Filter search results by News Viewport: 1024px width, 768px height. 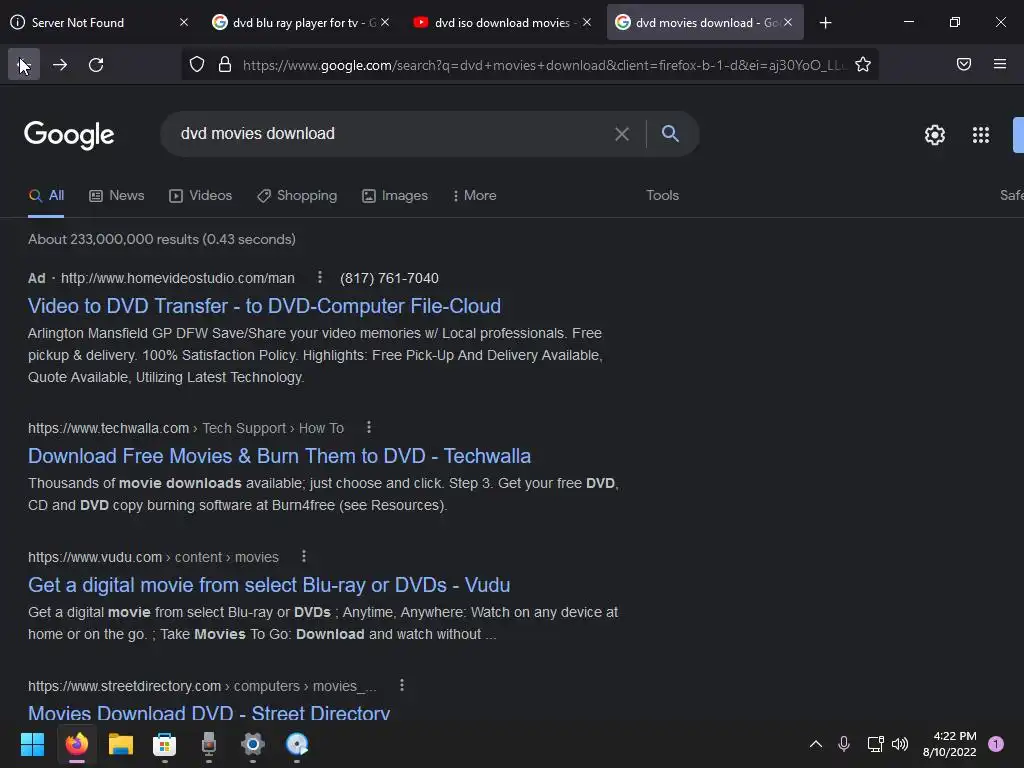(116, 195)
